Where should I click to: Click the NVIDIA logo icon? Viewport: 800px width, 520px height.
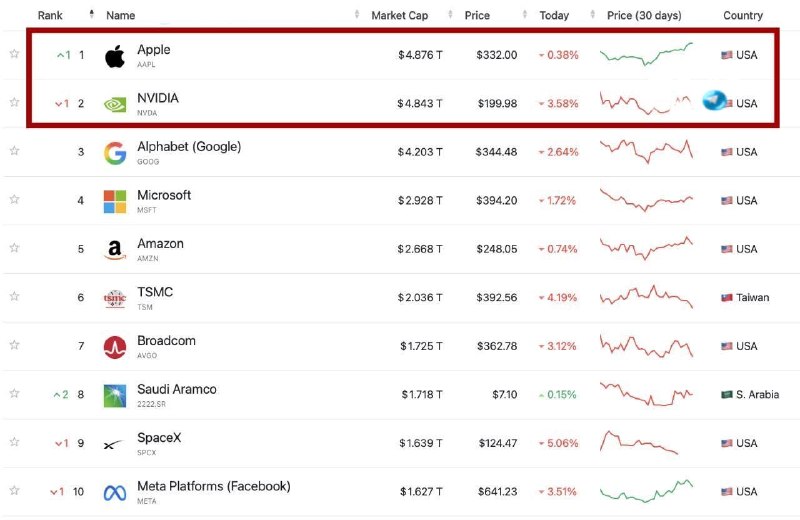pyautogui.click(x=115, y=105)
